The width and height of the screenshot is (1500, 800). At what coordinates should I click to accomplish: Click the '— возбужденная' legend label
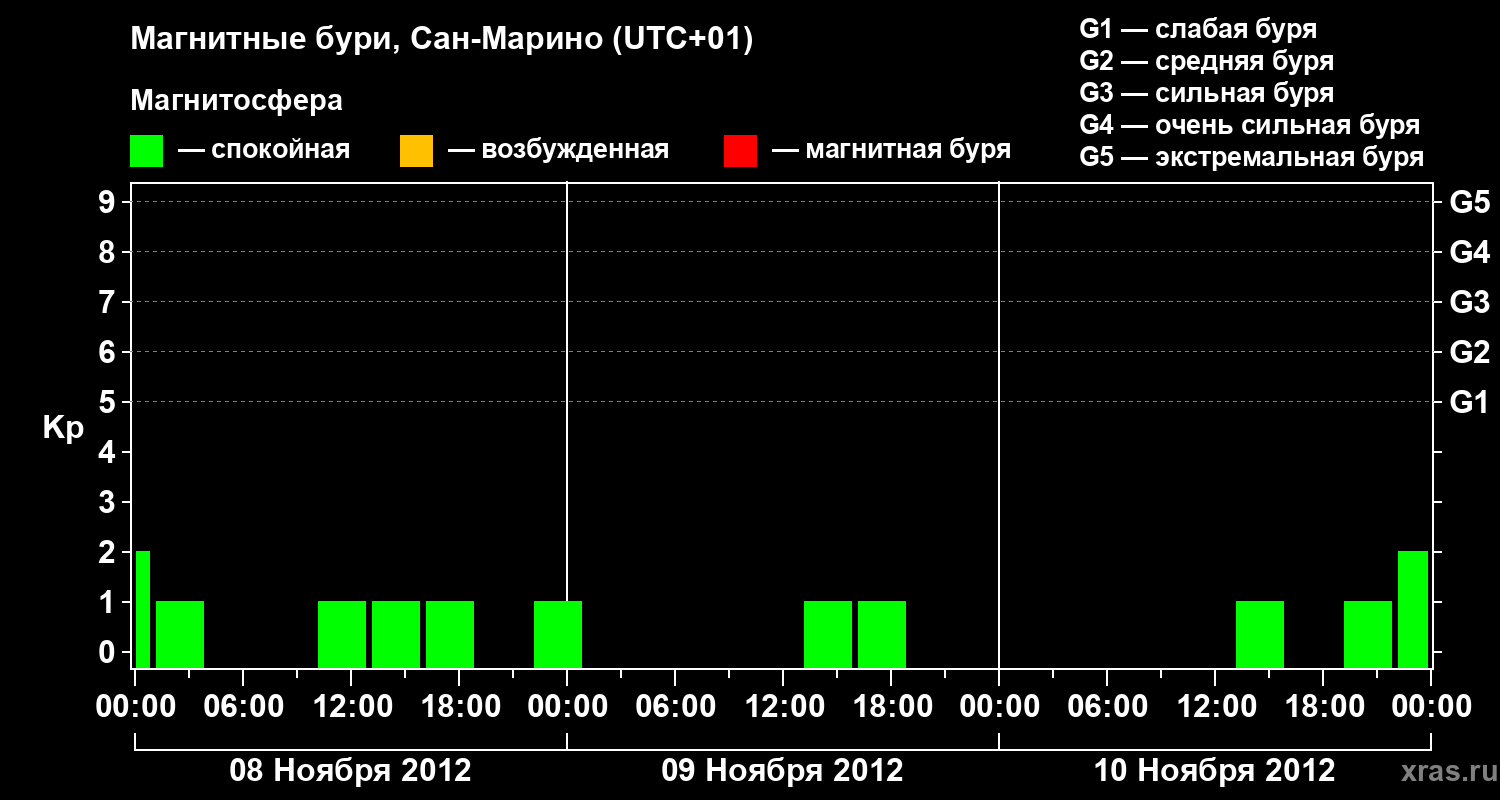pos(558,150)
